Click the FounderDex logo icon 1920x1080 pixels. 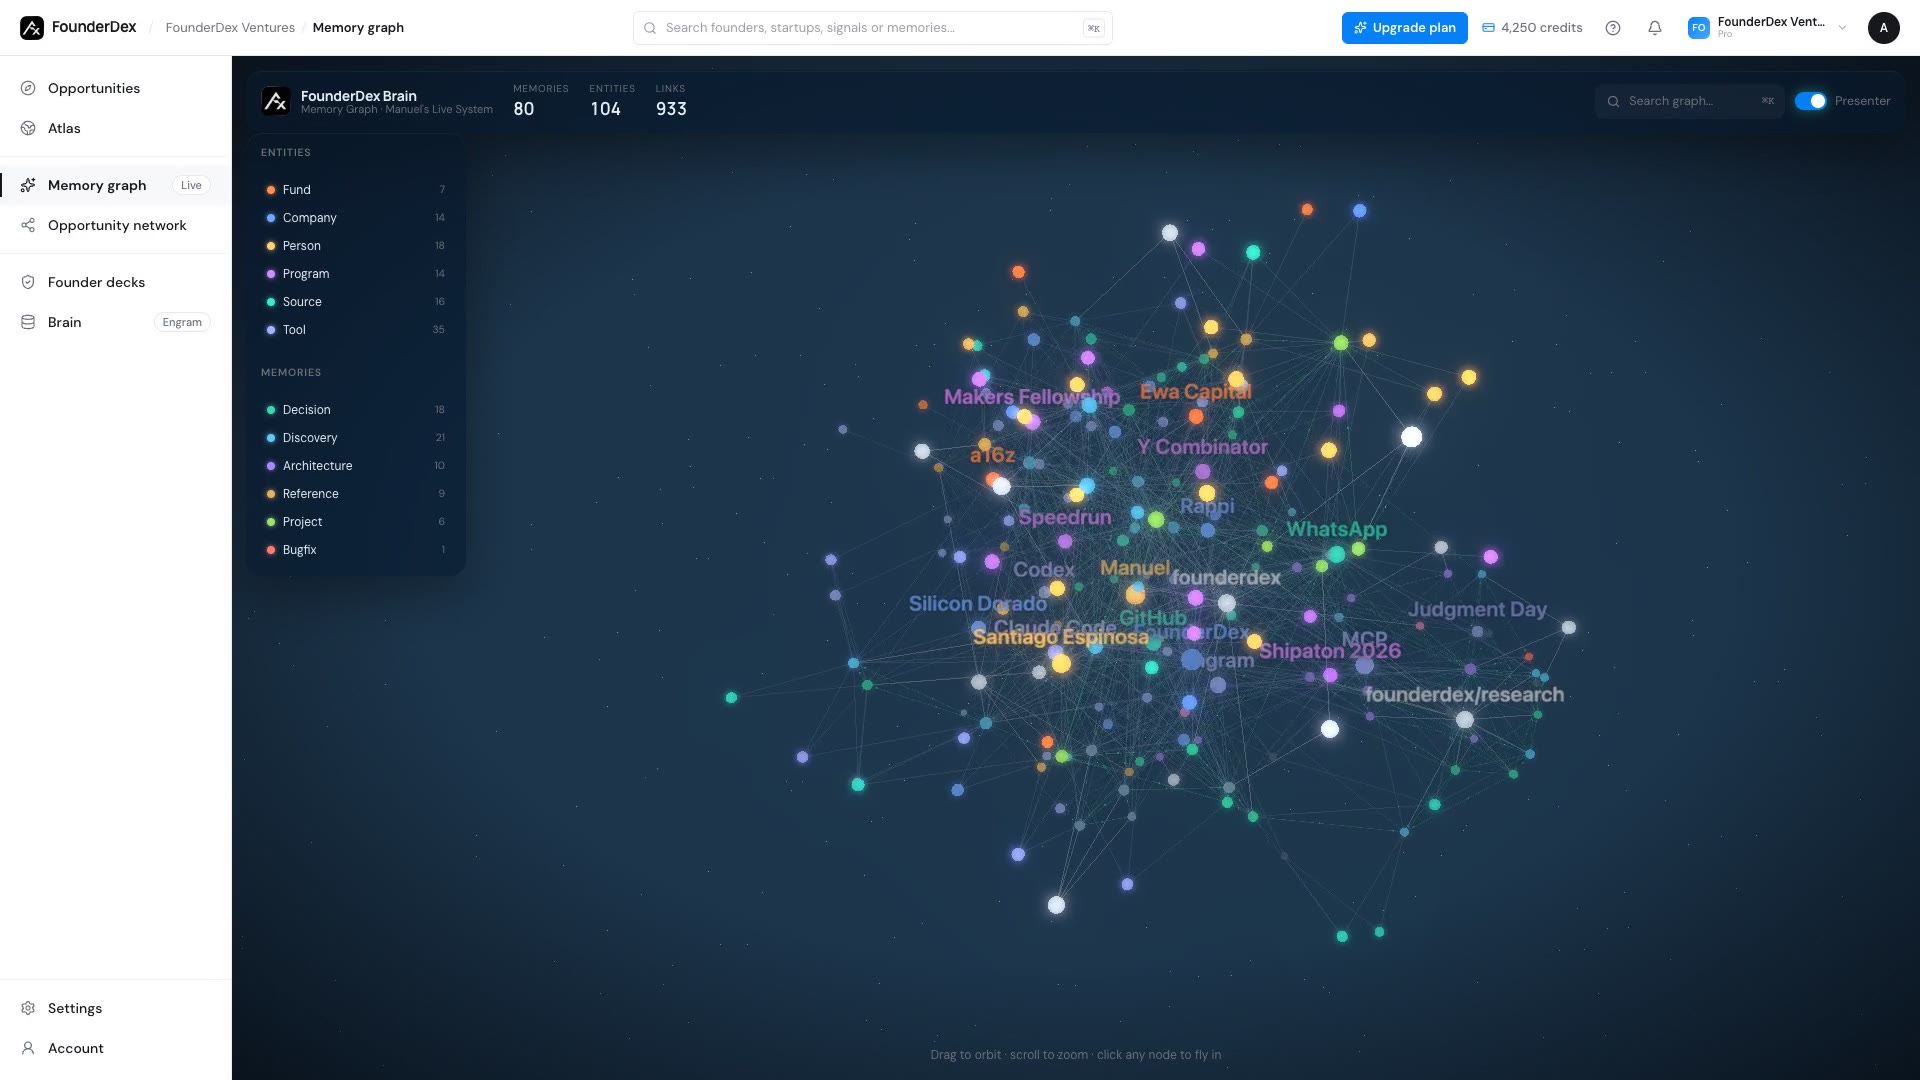[x=32, y=28]
